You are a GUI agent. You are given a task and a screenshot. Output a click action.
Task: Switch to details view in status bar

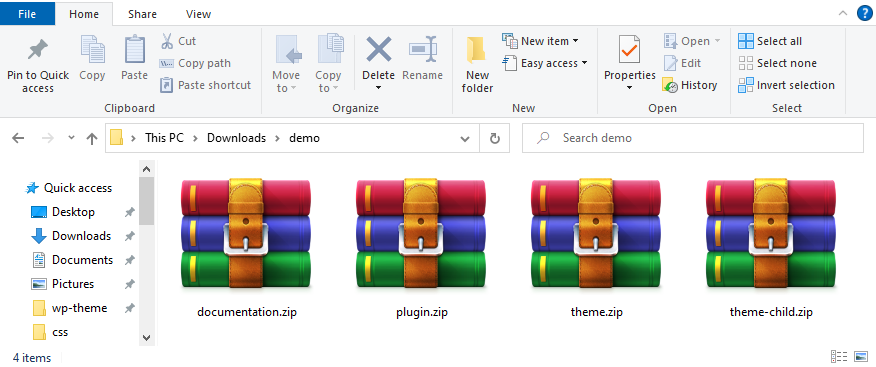pyautogui.click(x=839, y=356)
